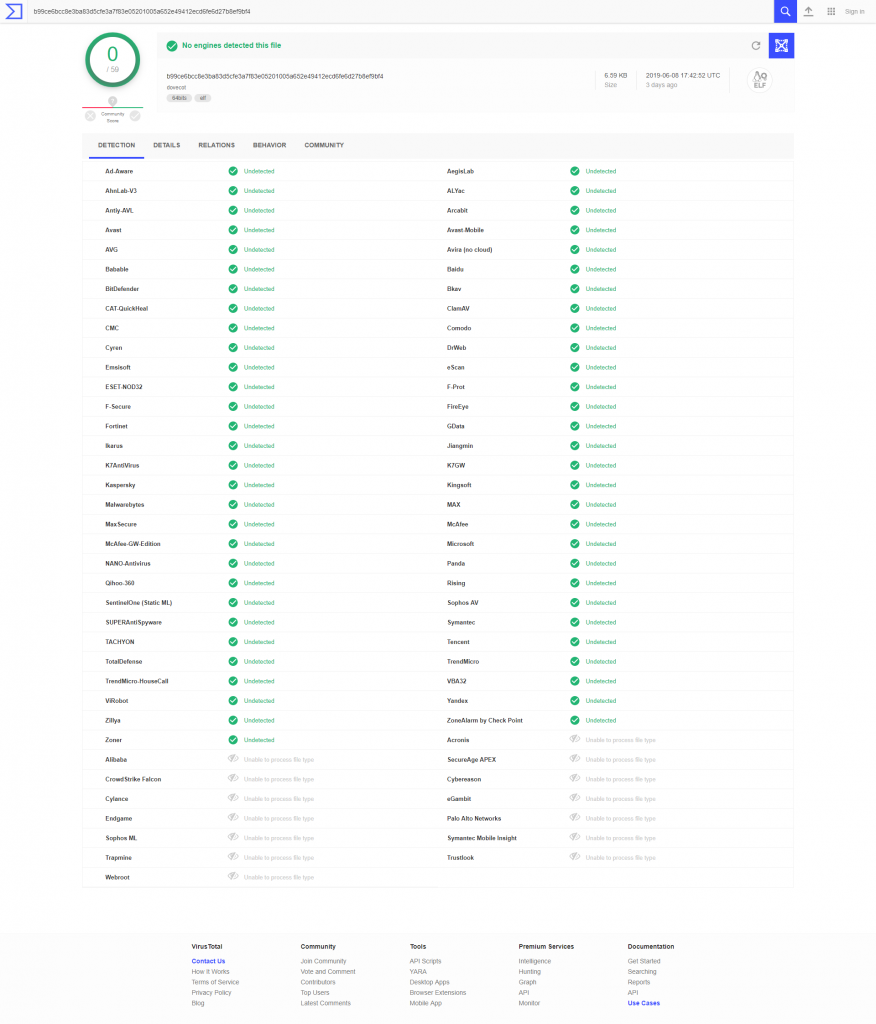This screenshot has height=1024, width=876.
Task: Open the apps grid menu icon
Action: pos(831,11)
